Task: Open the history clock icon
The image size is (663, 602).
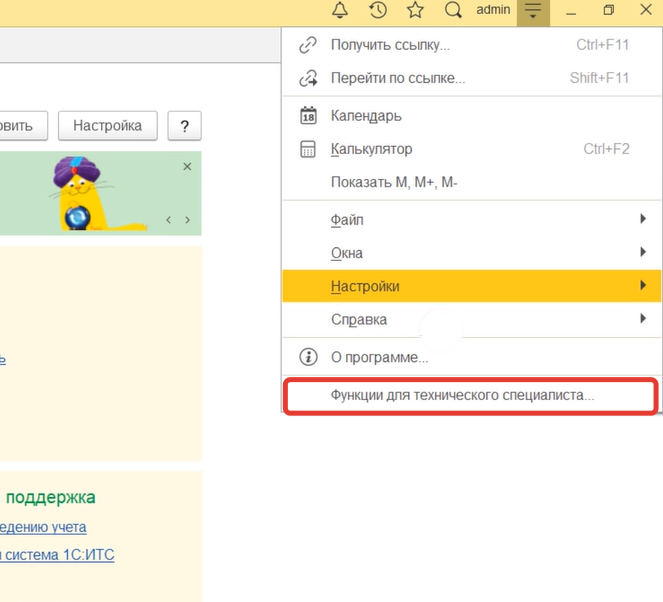Action: click(378, 11)
